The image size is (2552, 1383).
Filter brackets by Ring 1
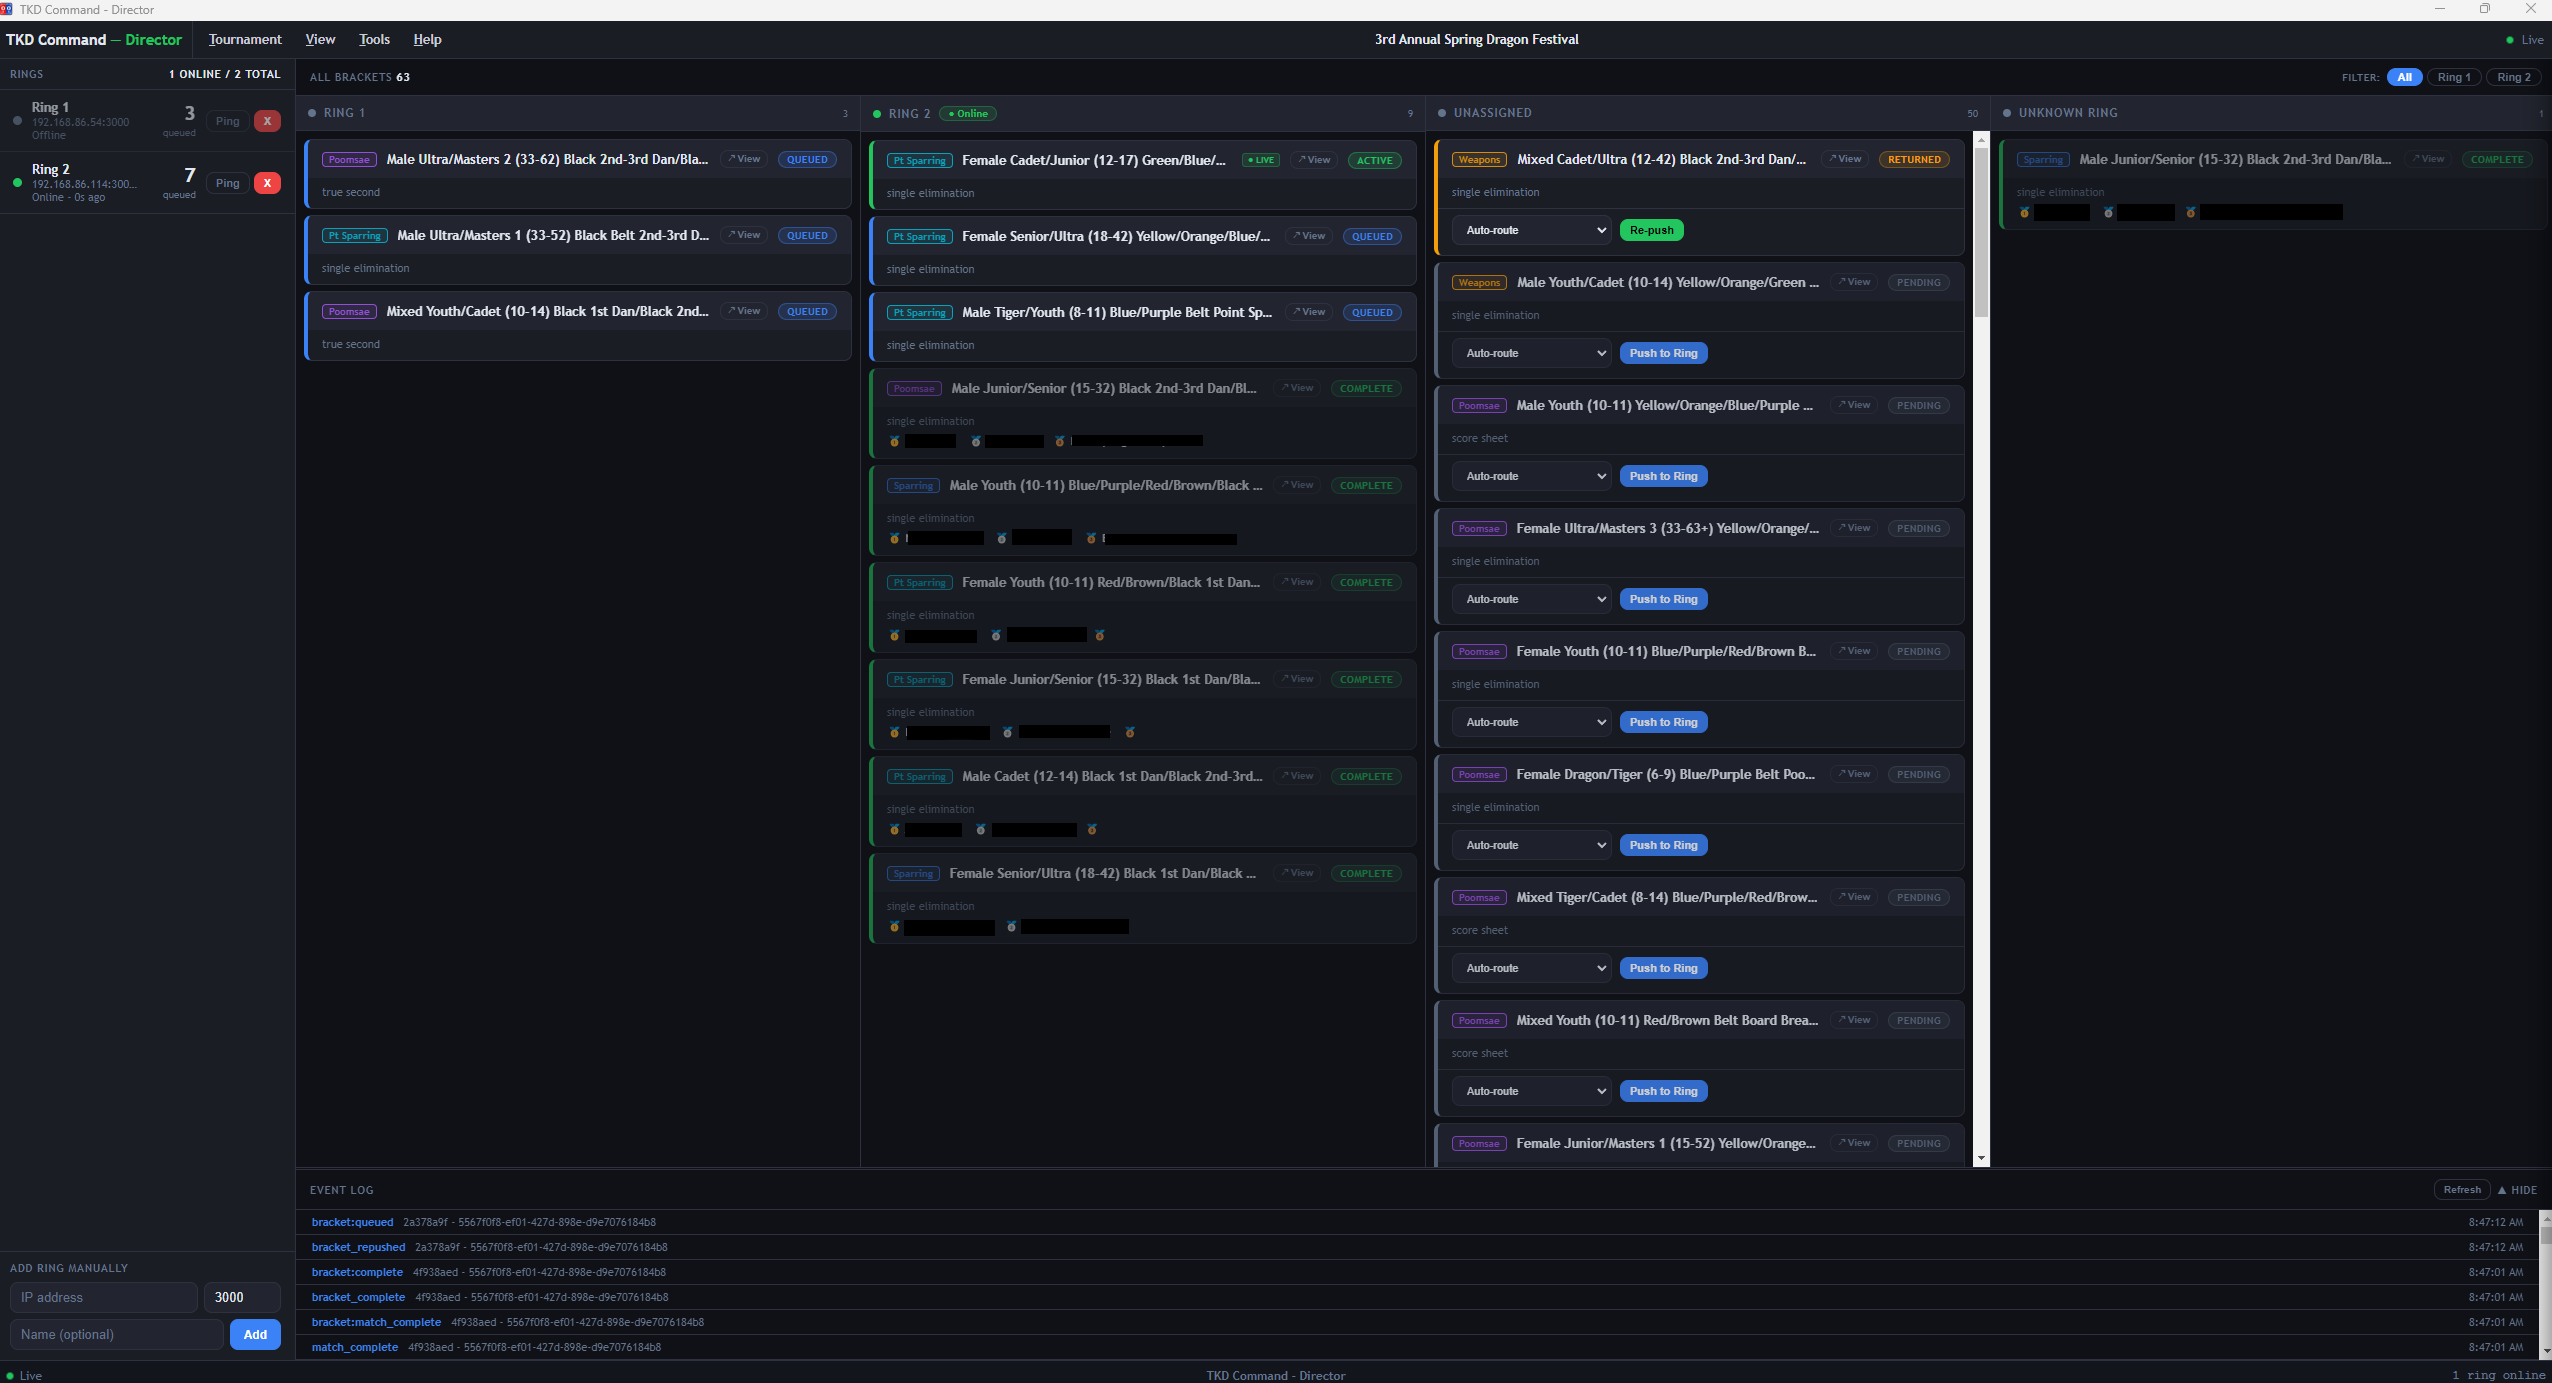pyautogui.click(x=2454, y=77)
